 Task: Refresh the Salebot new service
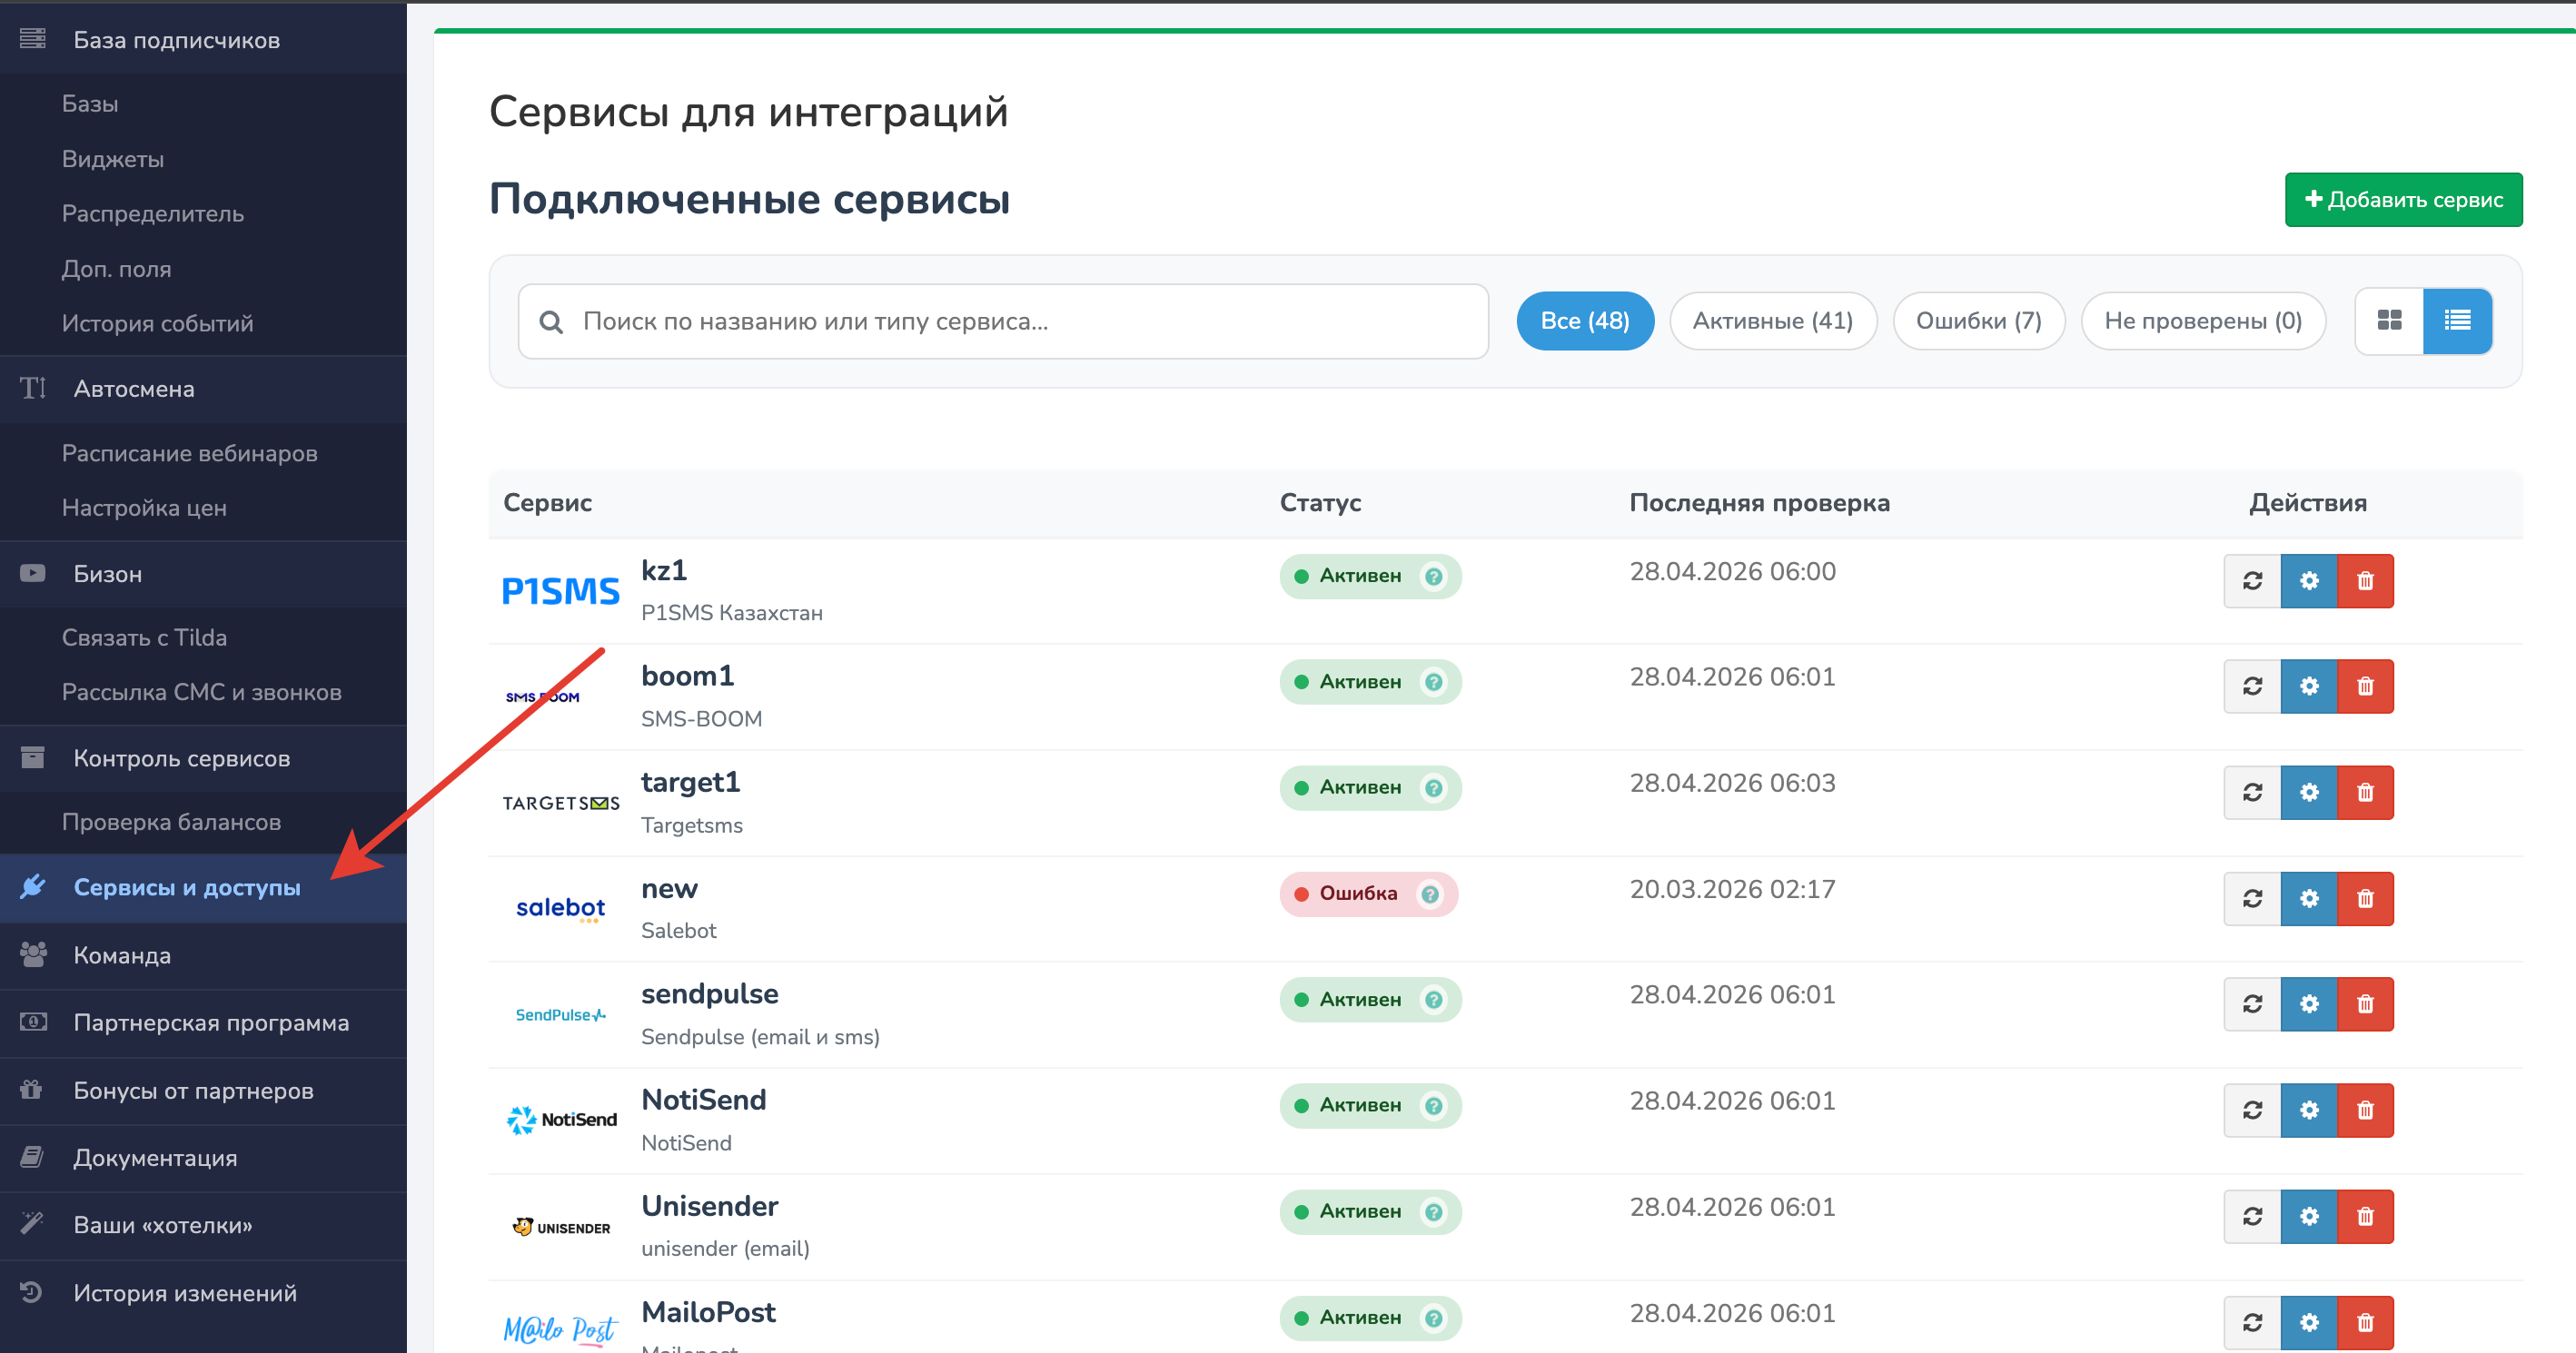pos(2251,899)
